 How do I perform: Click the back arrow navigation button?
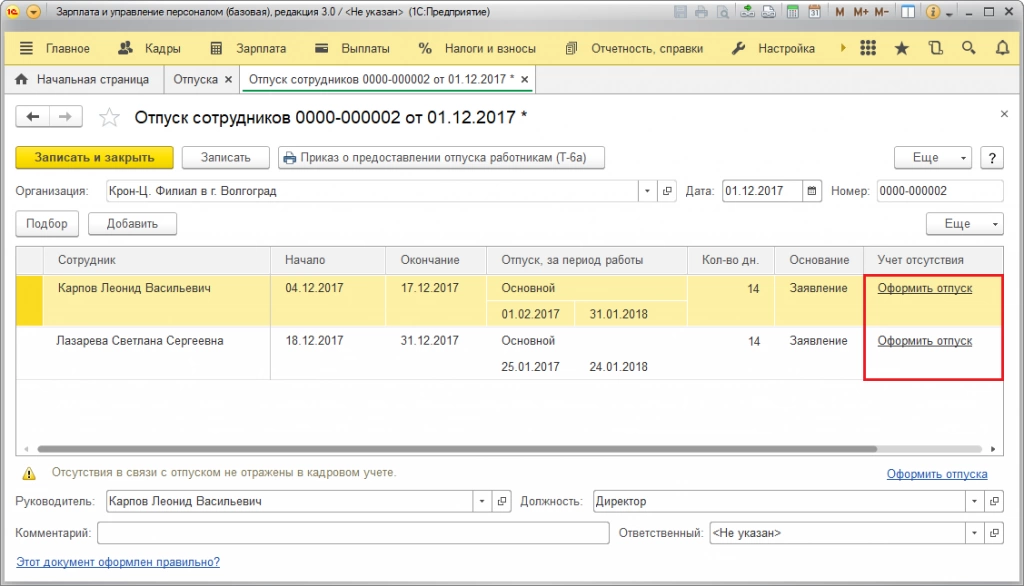(33, 116)
